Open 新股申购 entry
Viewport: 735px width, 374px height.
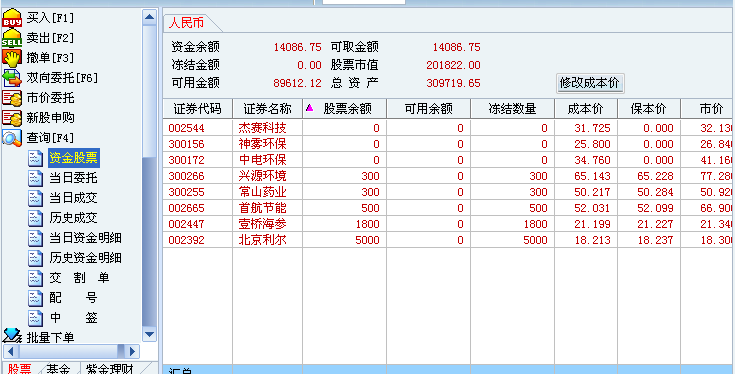50,118
